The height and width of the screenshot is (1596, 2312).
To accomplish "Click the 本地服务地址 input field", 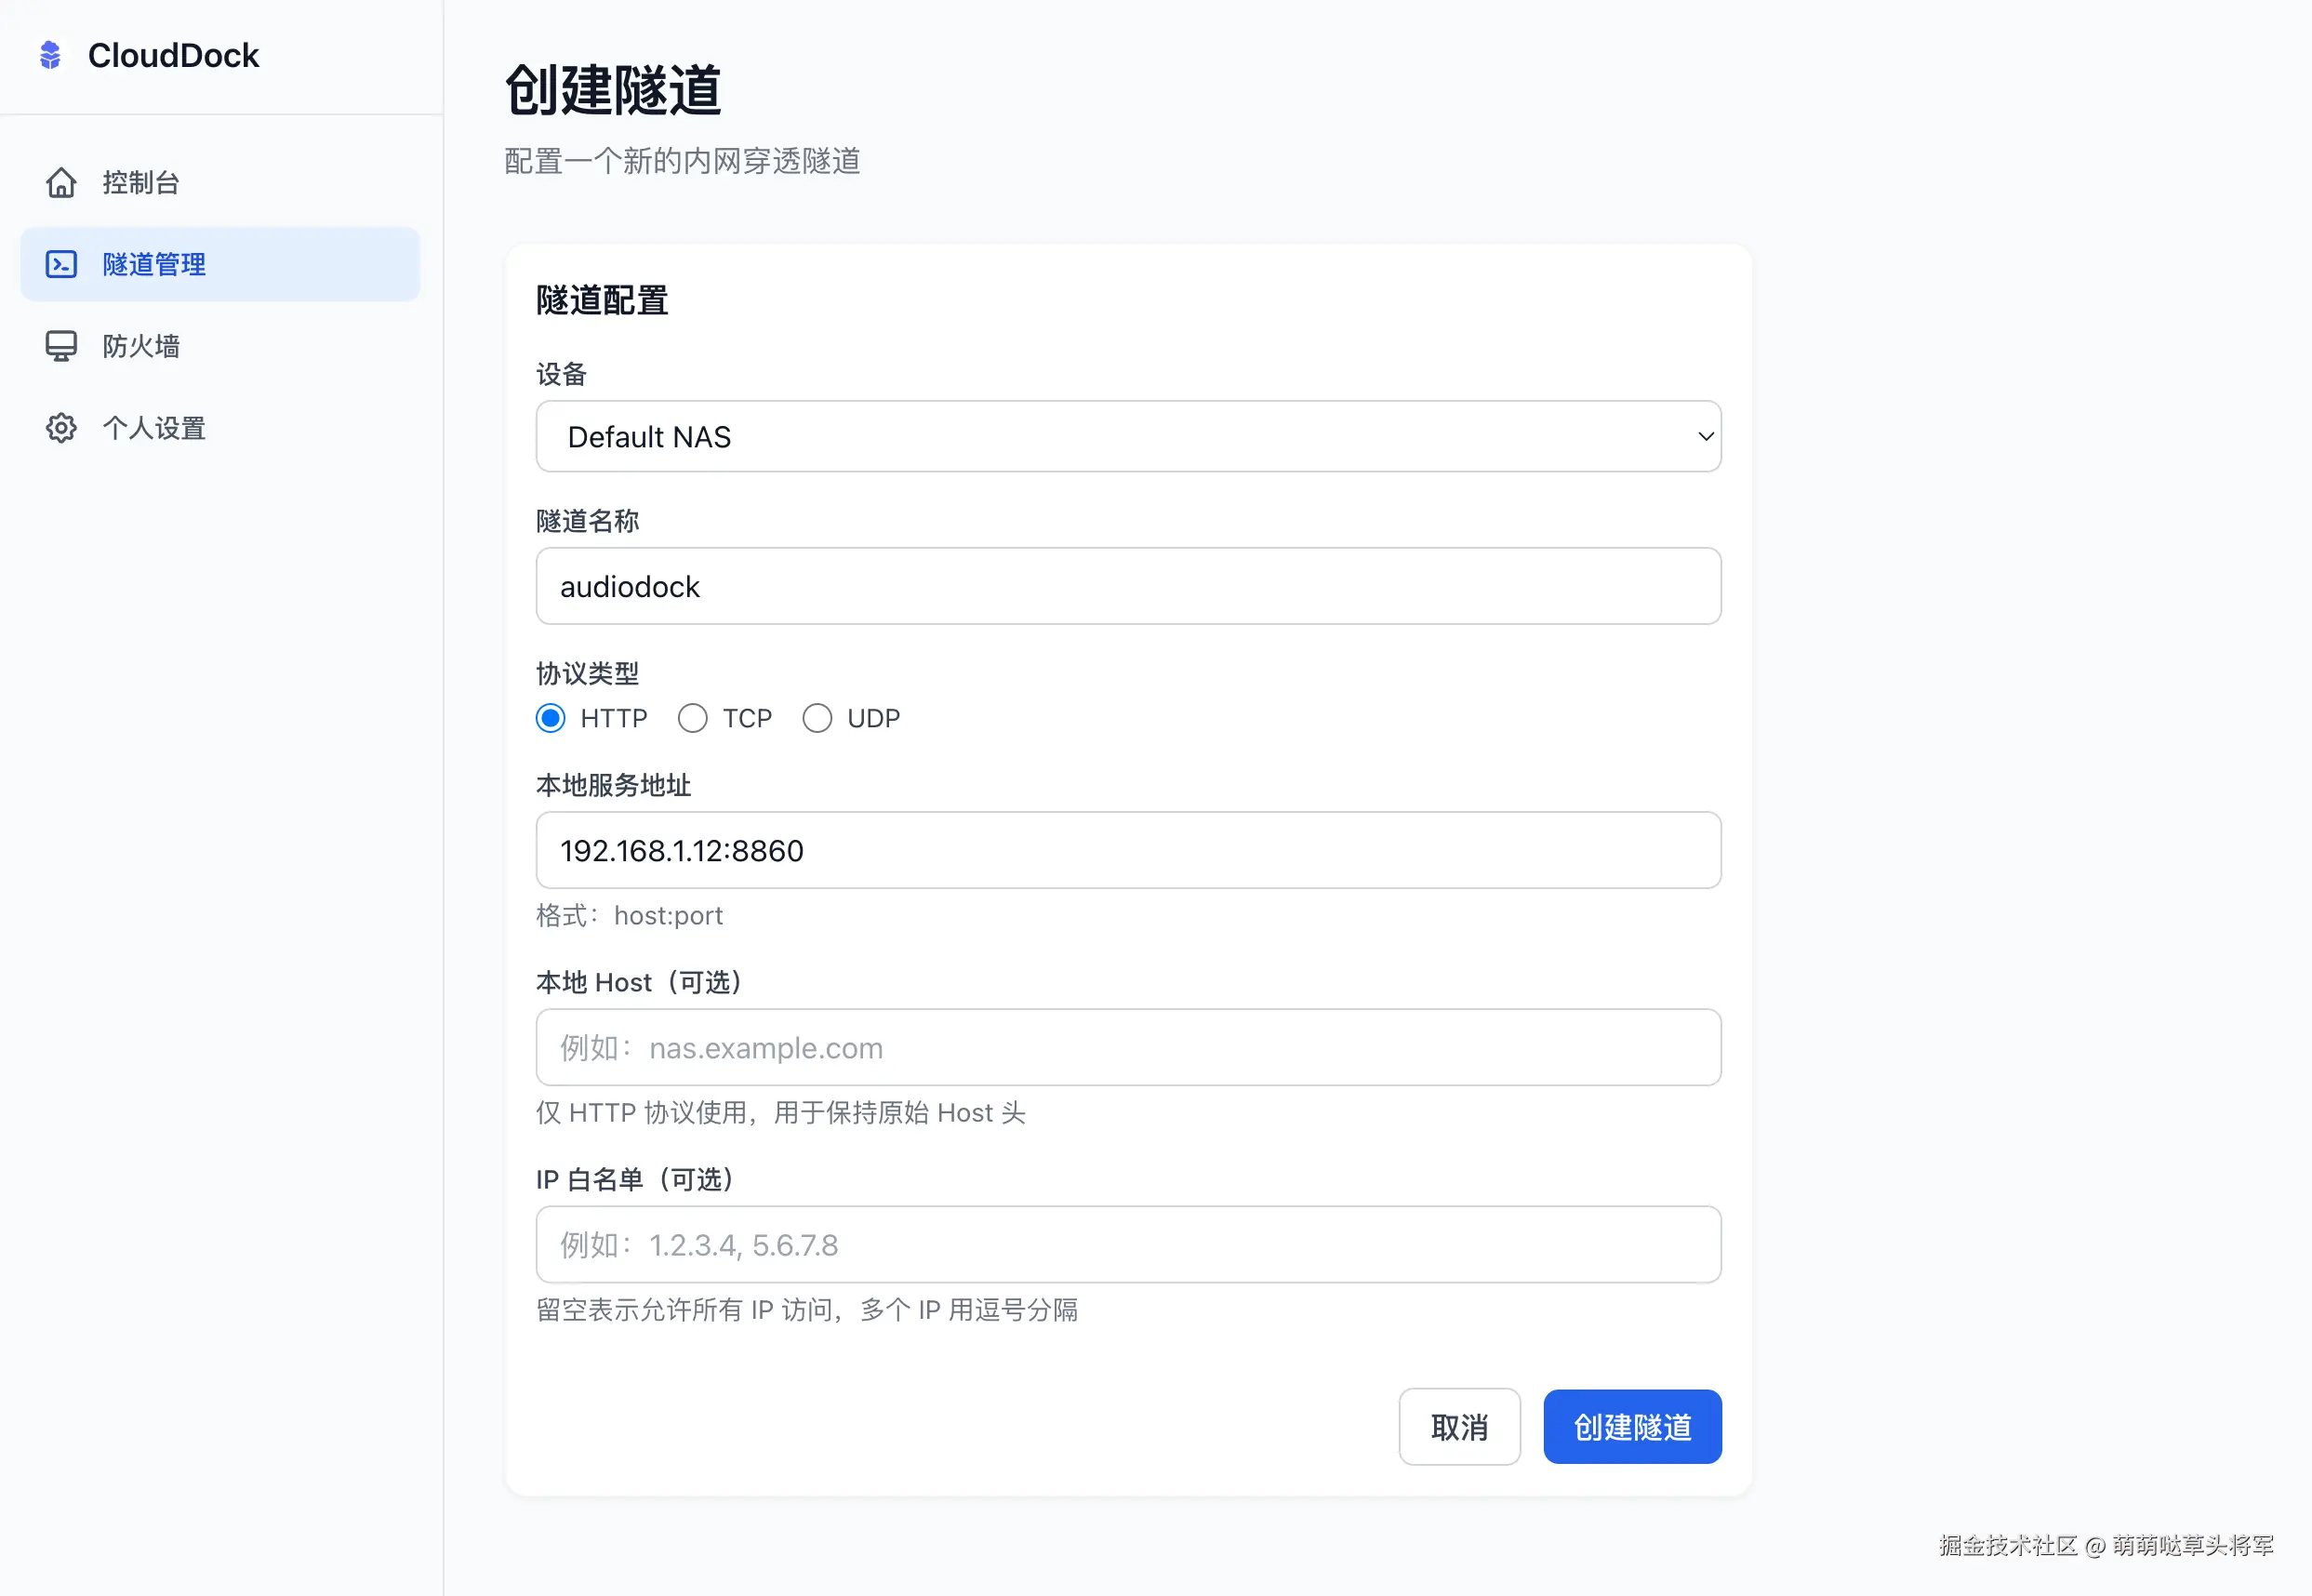I will click(1128, 850).
